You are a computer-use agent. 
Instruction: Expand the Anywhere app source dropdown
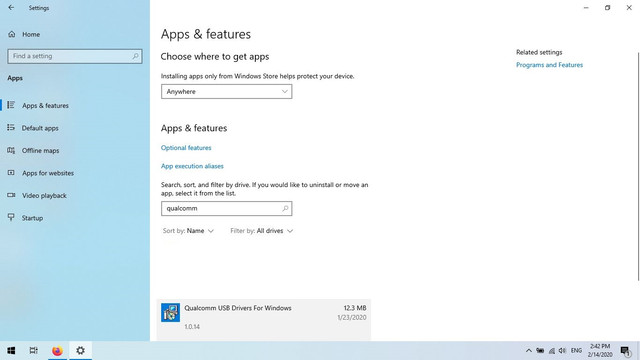tap(227, 91)
